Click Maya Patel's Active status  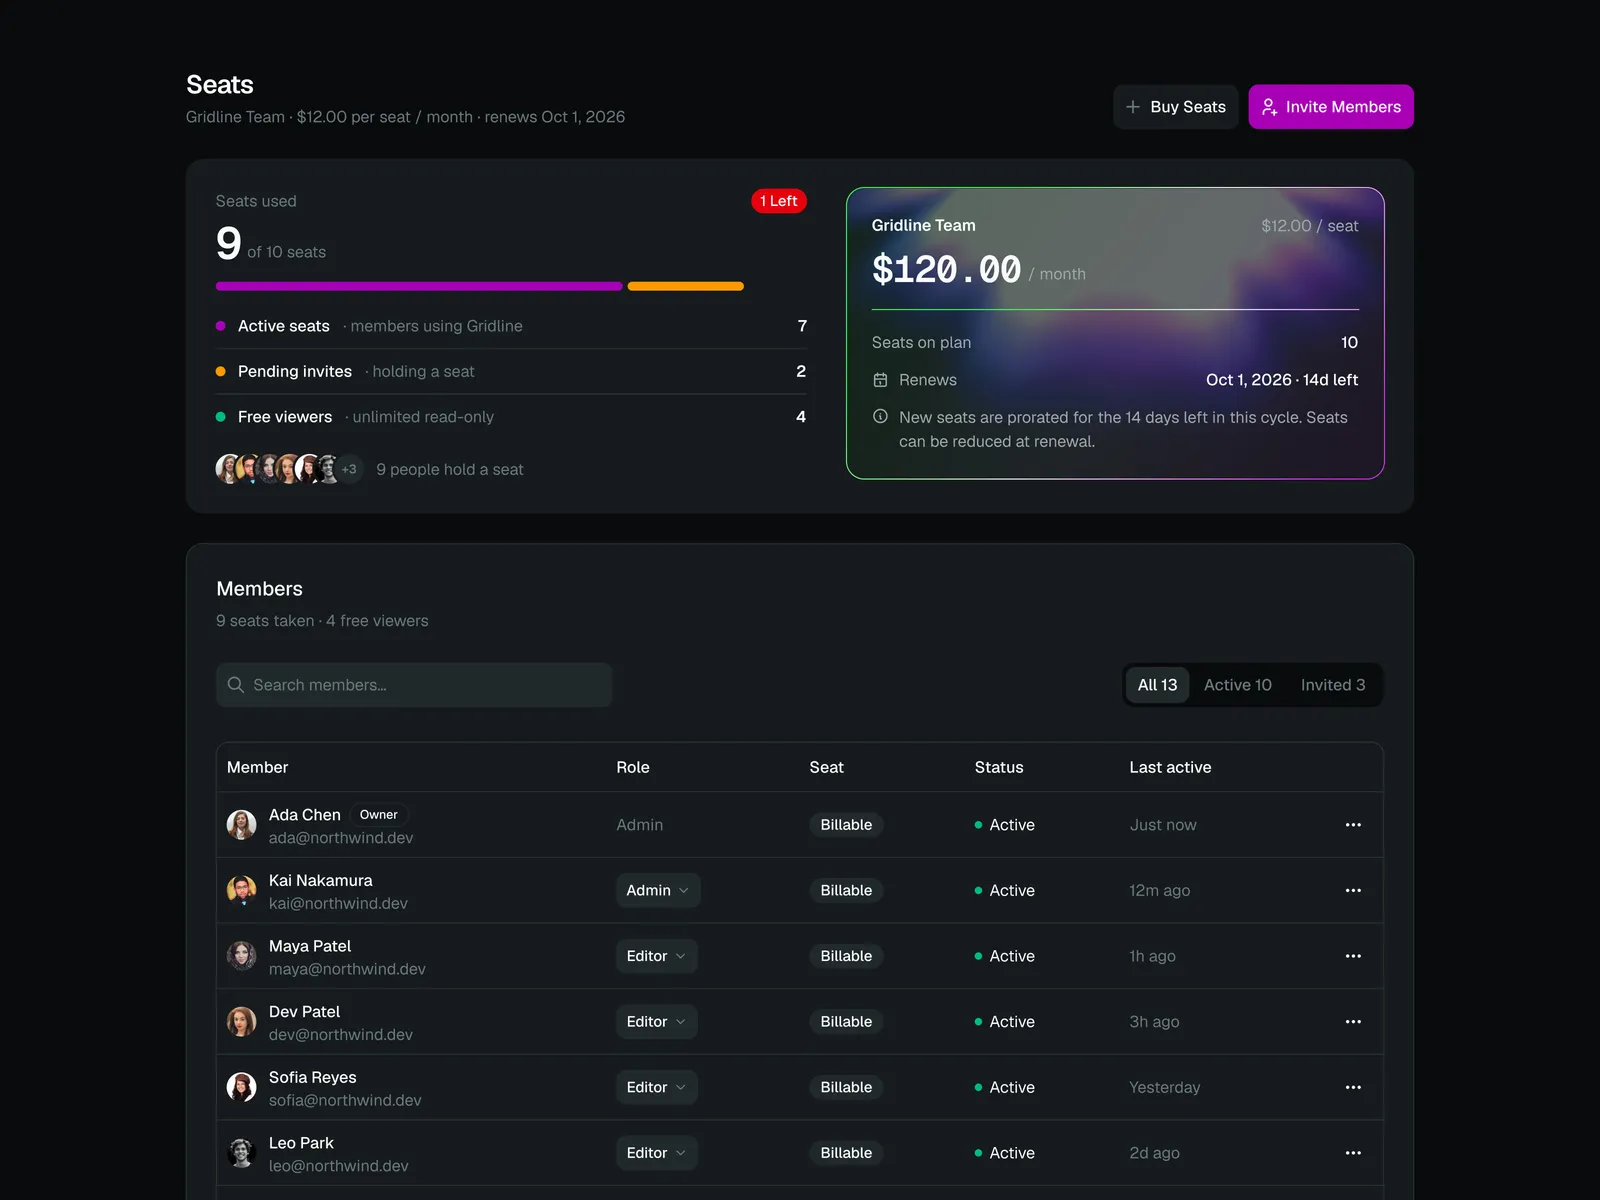tap(1005, 956)
